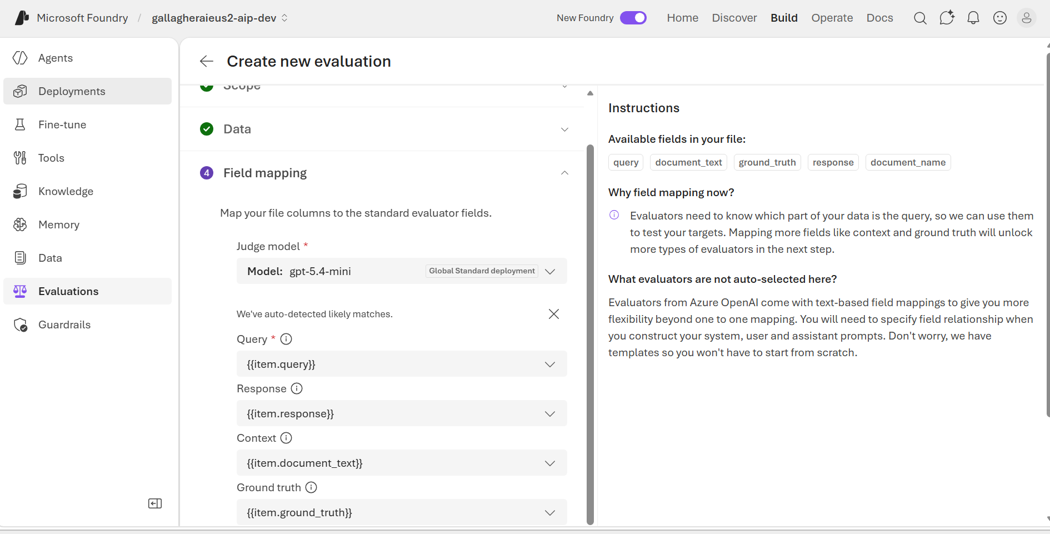Click the back arrow beside Create new evaluation
This screenshot has height=534, width=1050.
[x=206, y=62]
